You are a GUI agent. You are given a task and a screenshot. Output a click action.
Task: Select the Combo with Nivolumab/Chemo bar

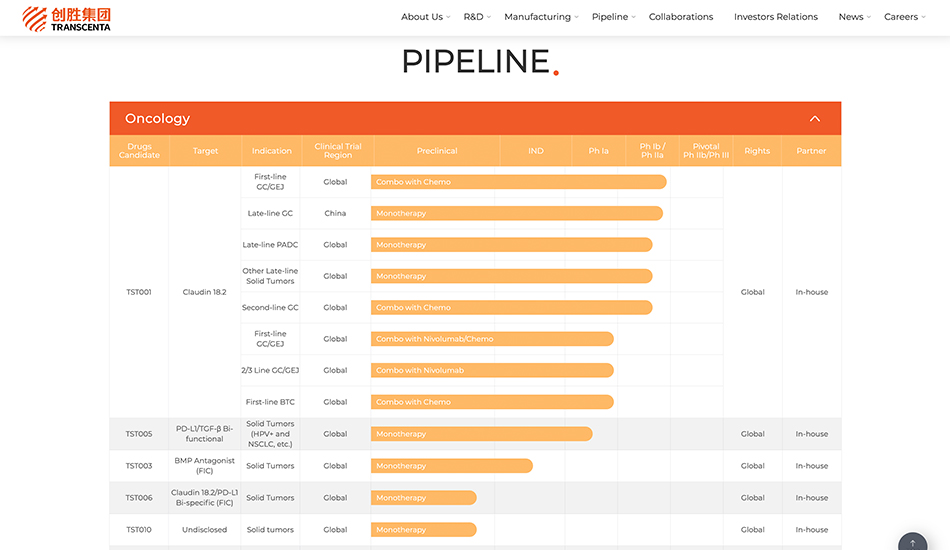click(492, 339)
